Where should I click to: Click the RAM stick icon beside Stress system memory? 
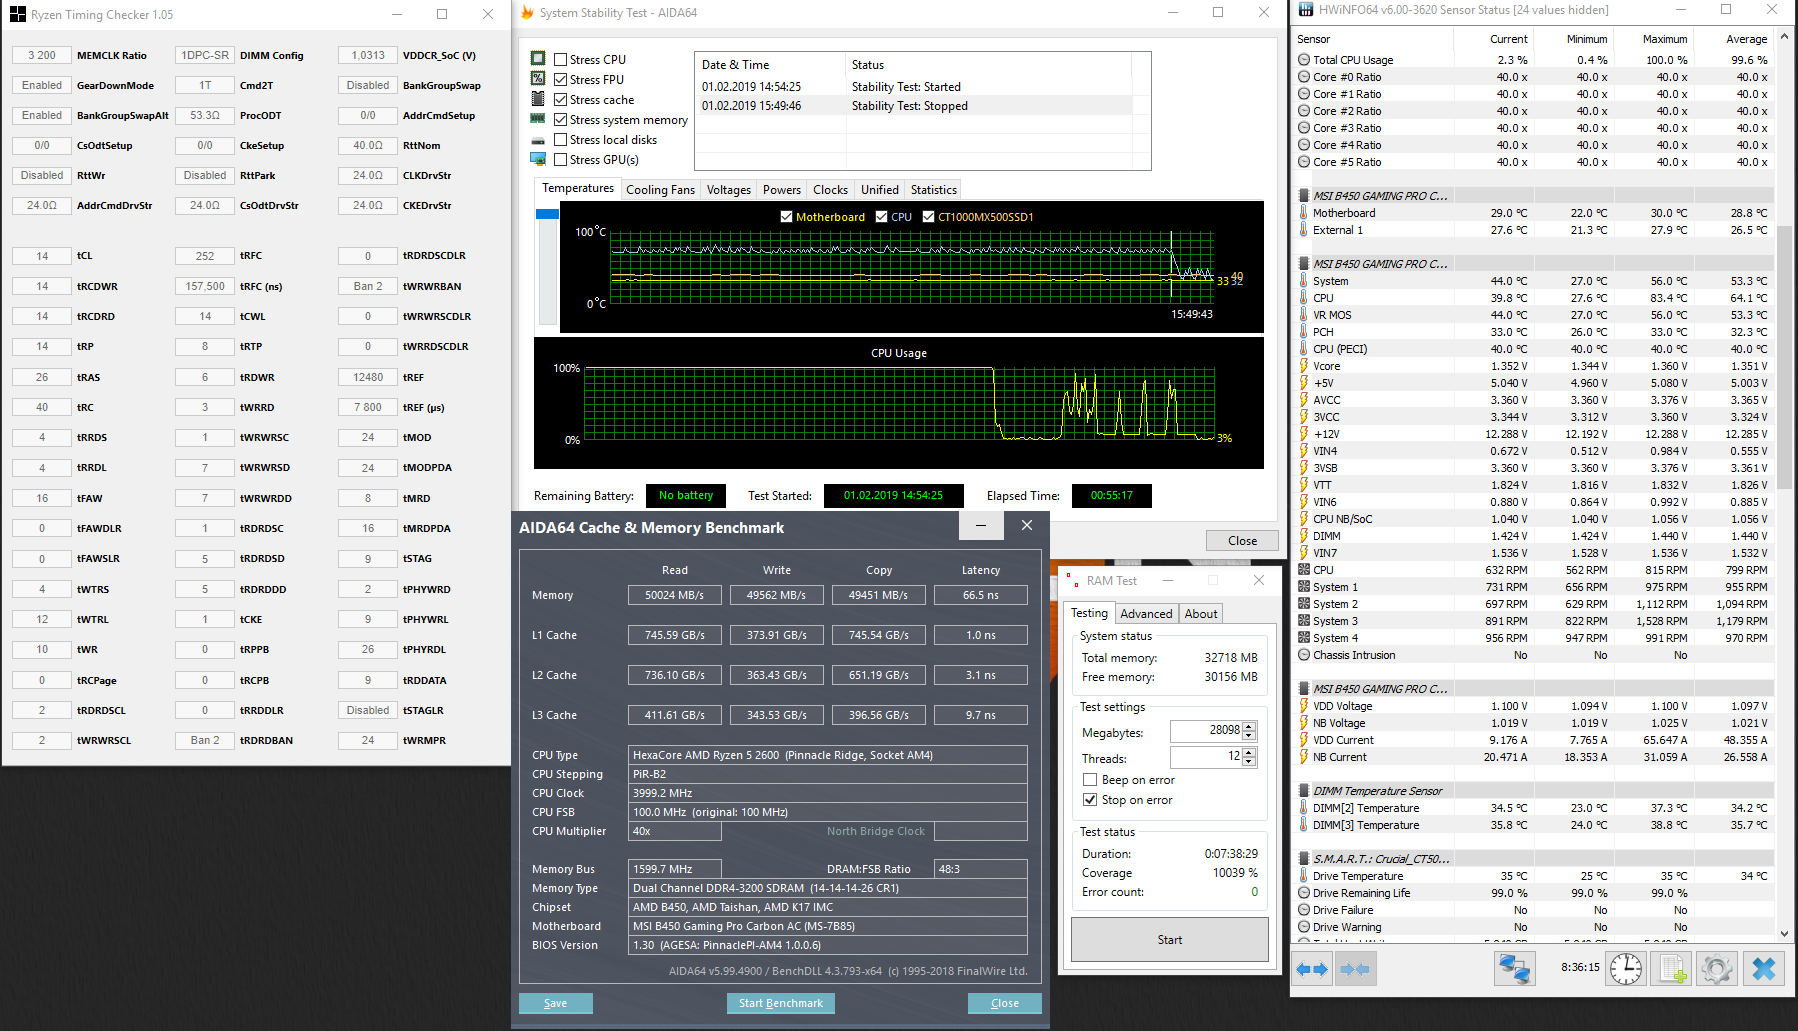point(538,119)
